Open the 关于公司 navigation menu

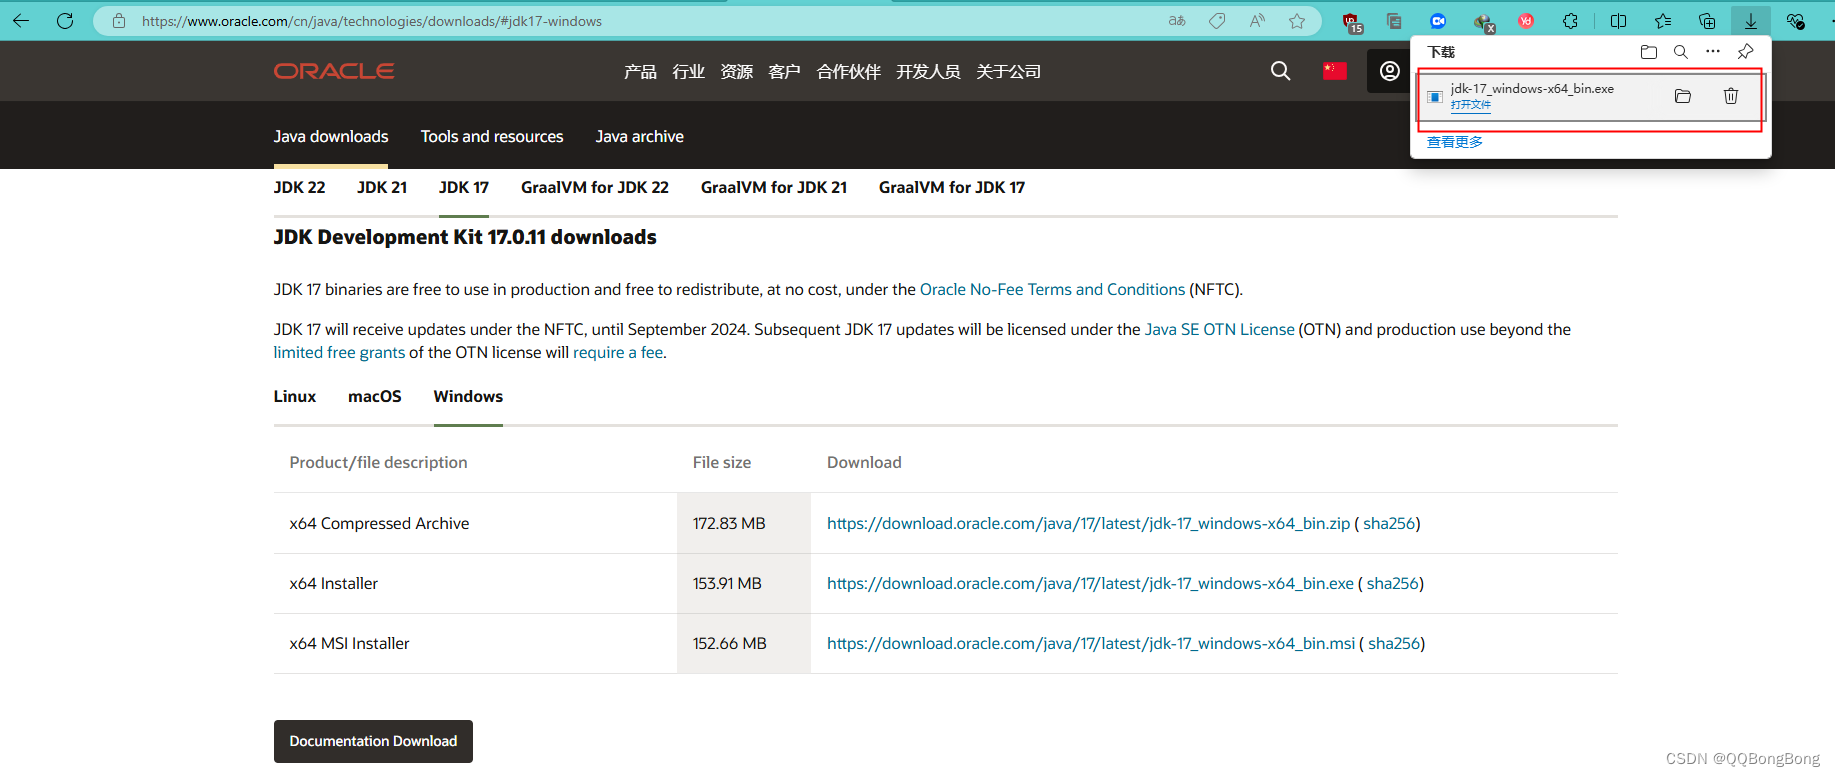pos(1009,72)
